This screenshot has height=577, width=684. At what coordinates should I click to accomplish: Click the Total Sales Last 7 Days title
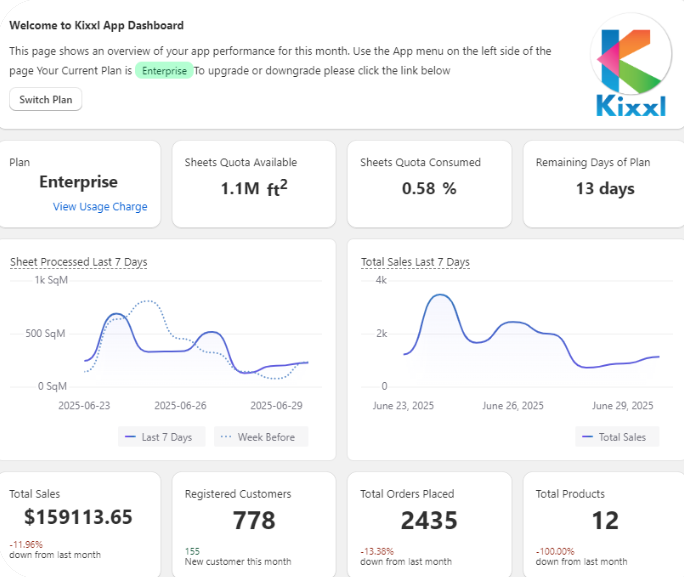[x=415, y=262]
